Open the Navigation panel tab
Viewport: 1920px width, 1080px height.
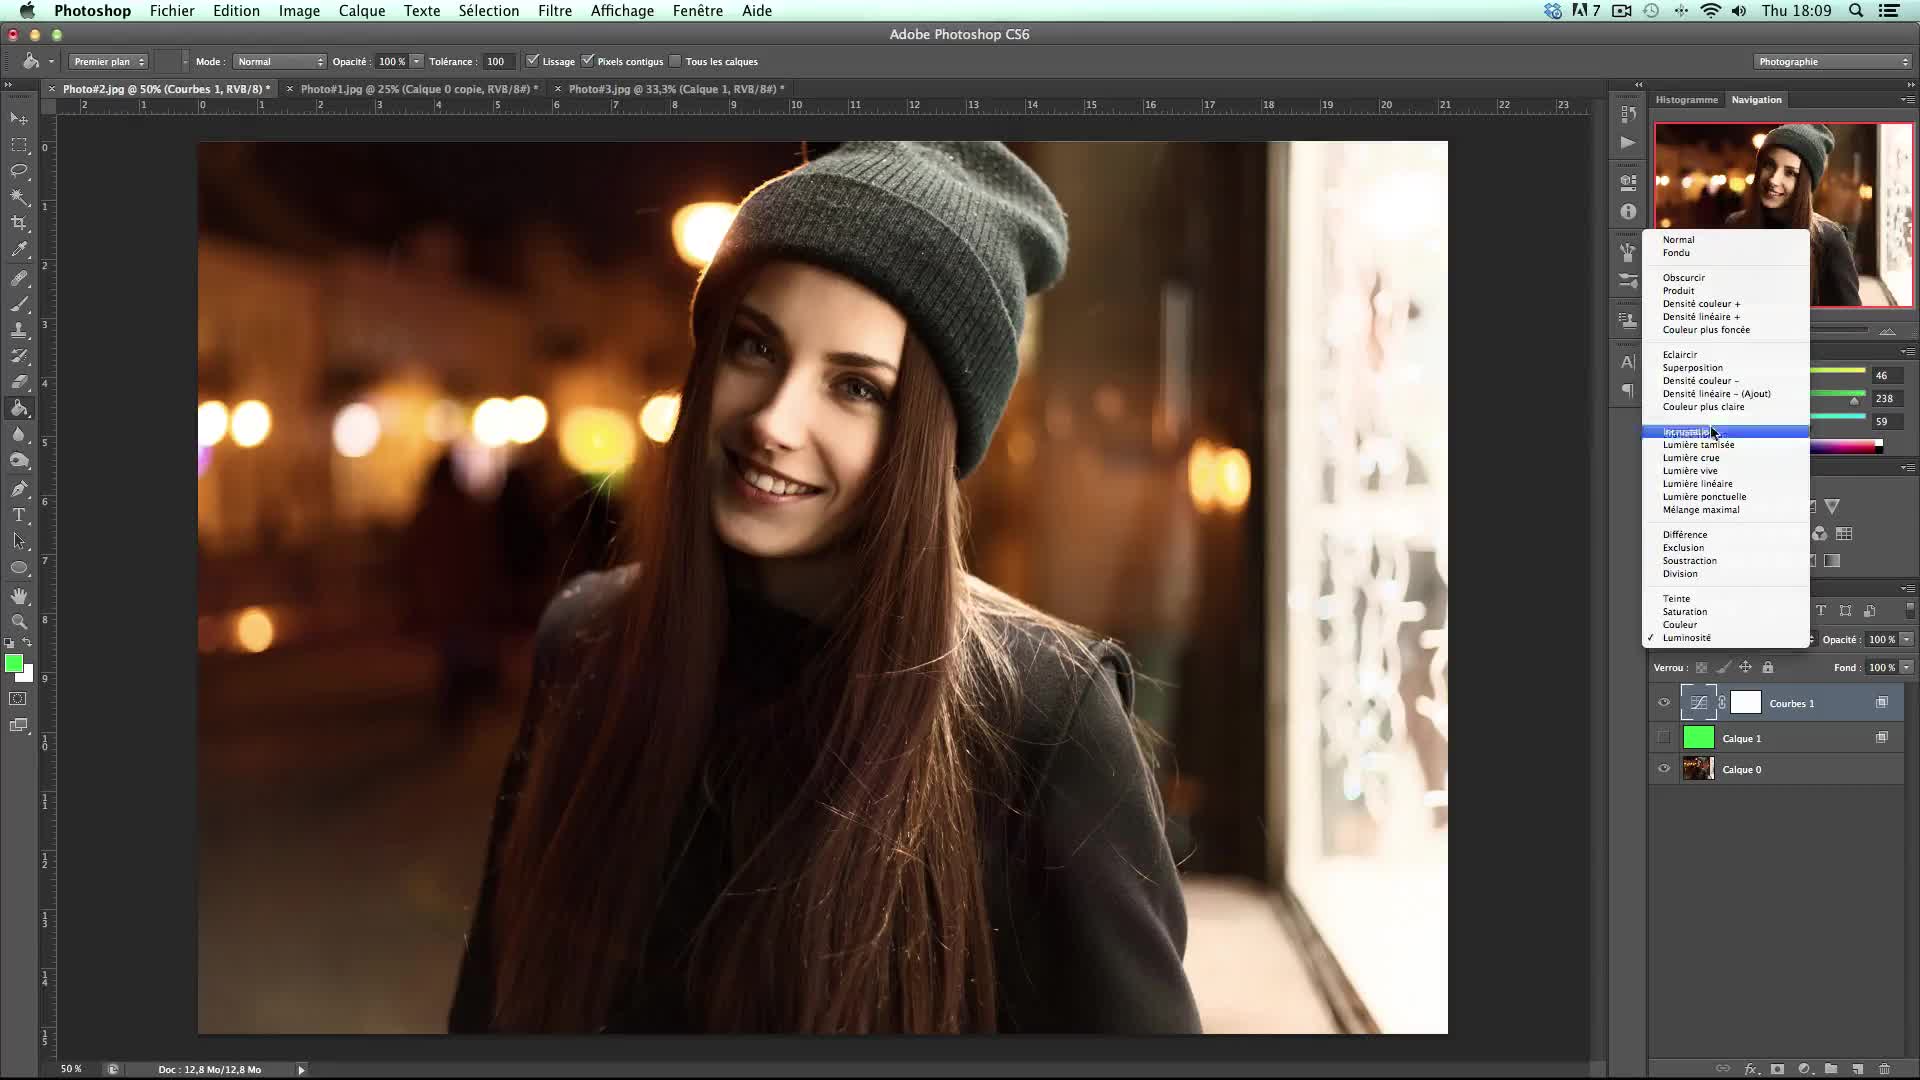click(1756, 99)
